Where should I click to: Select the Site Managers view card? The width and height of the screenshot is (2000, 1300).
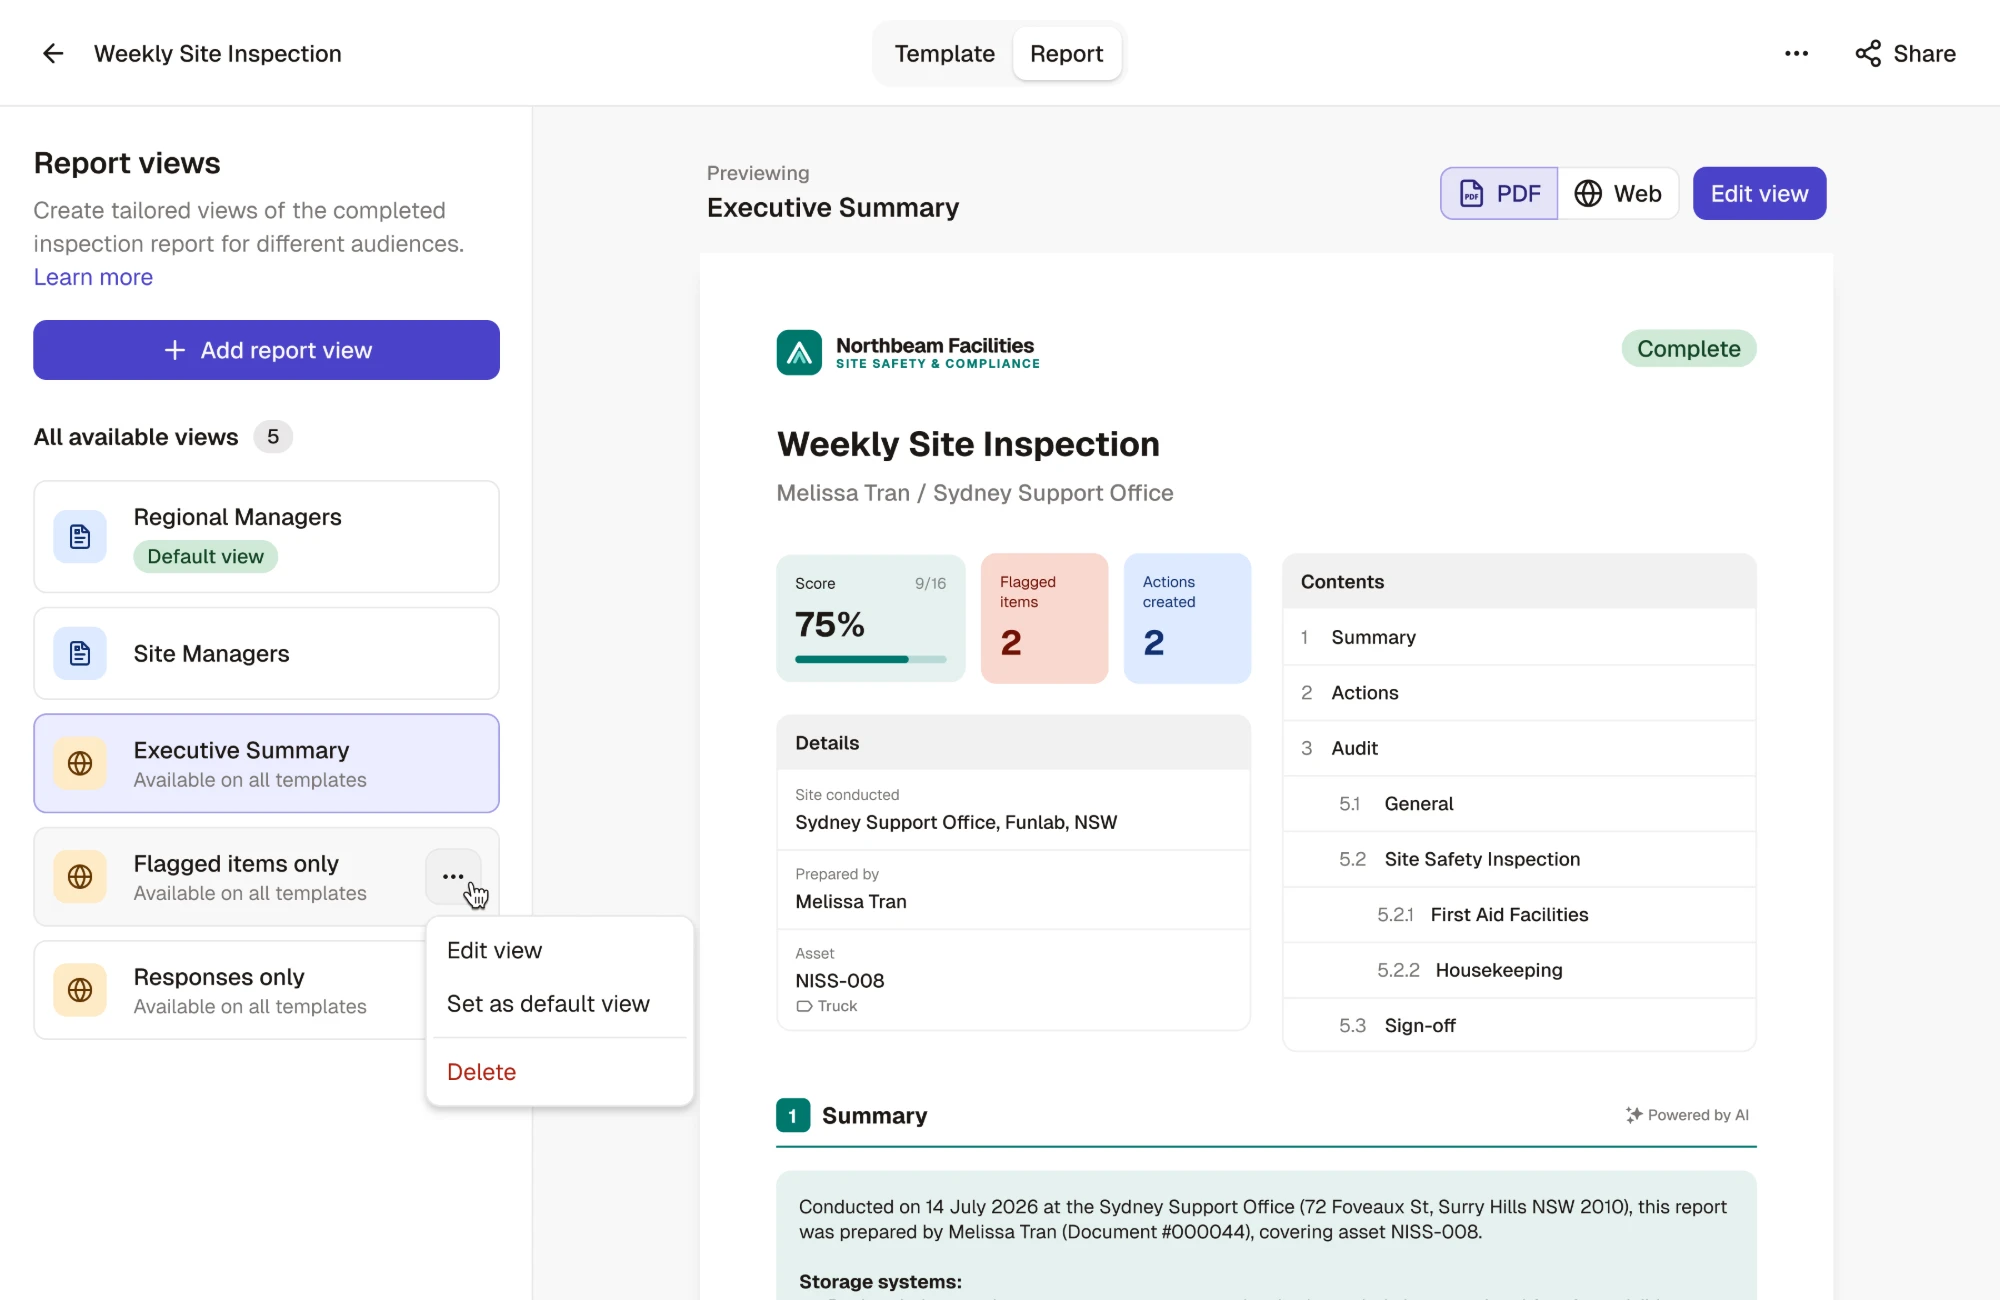click(266, 654)
